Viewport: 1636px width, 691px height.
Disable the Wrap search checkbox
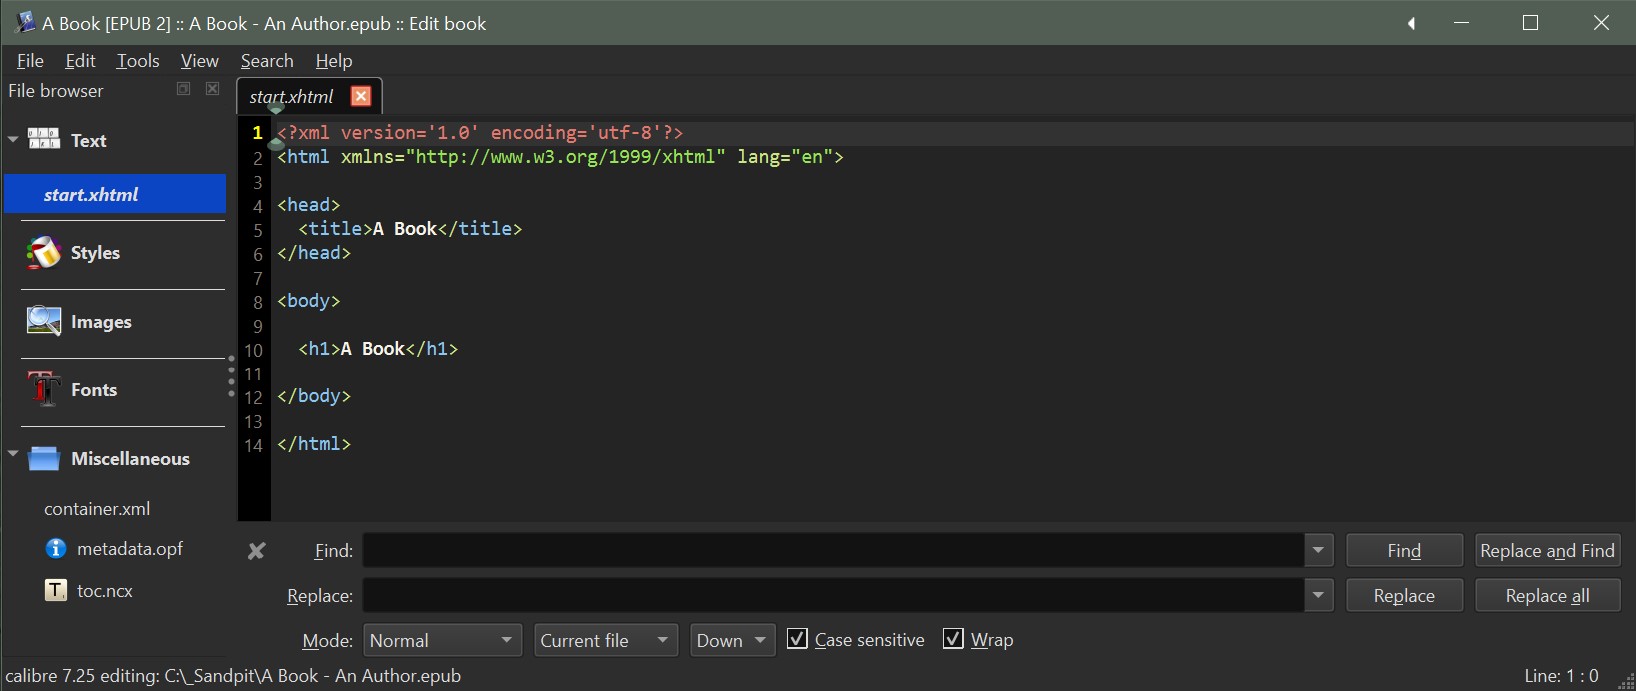pyautogui.click(x=953, y=639)
